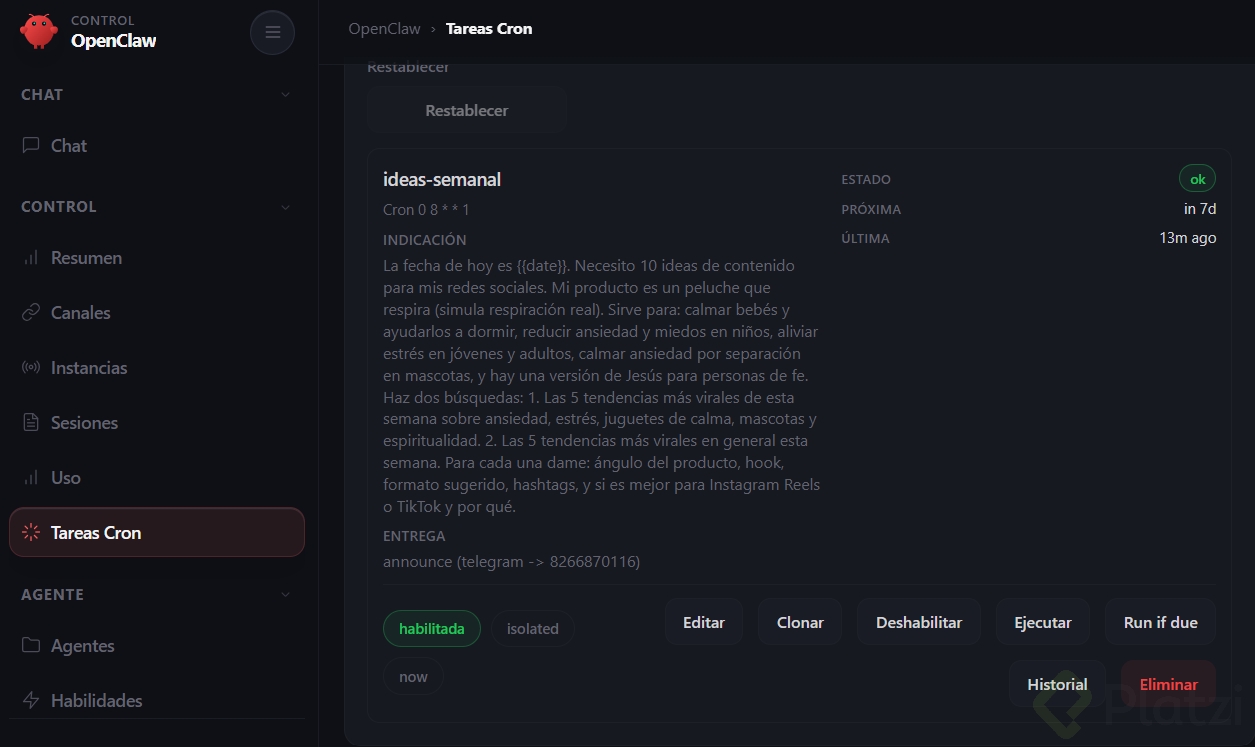This screenshot has height=747, width=1255.
Task: Collapse the AGENTE section chevron
Action: pyautogui.click(x=285, y=595)
